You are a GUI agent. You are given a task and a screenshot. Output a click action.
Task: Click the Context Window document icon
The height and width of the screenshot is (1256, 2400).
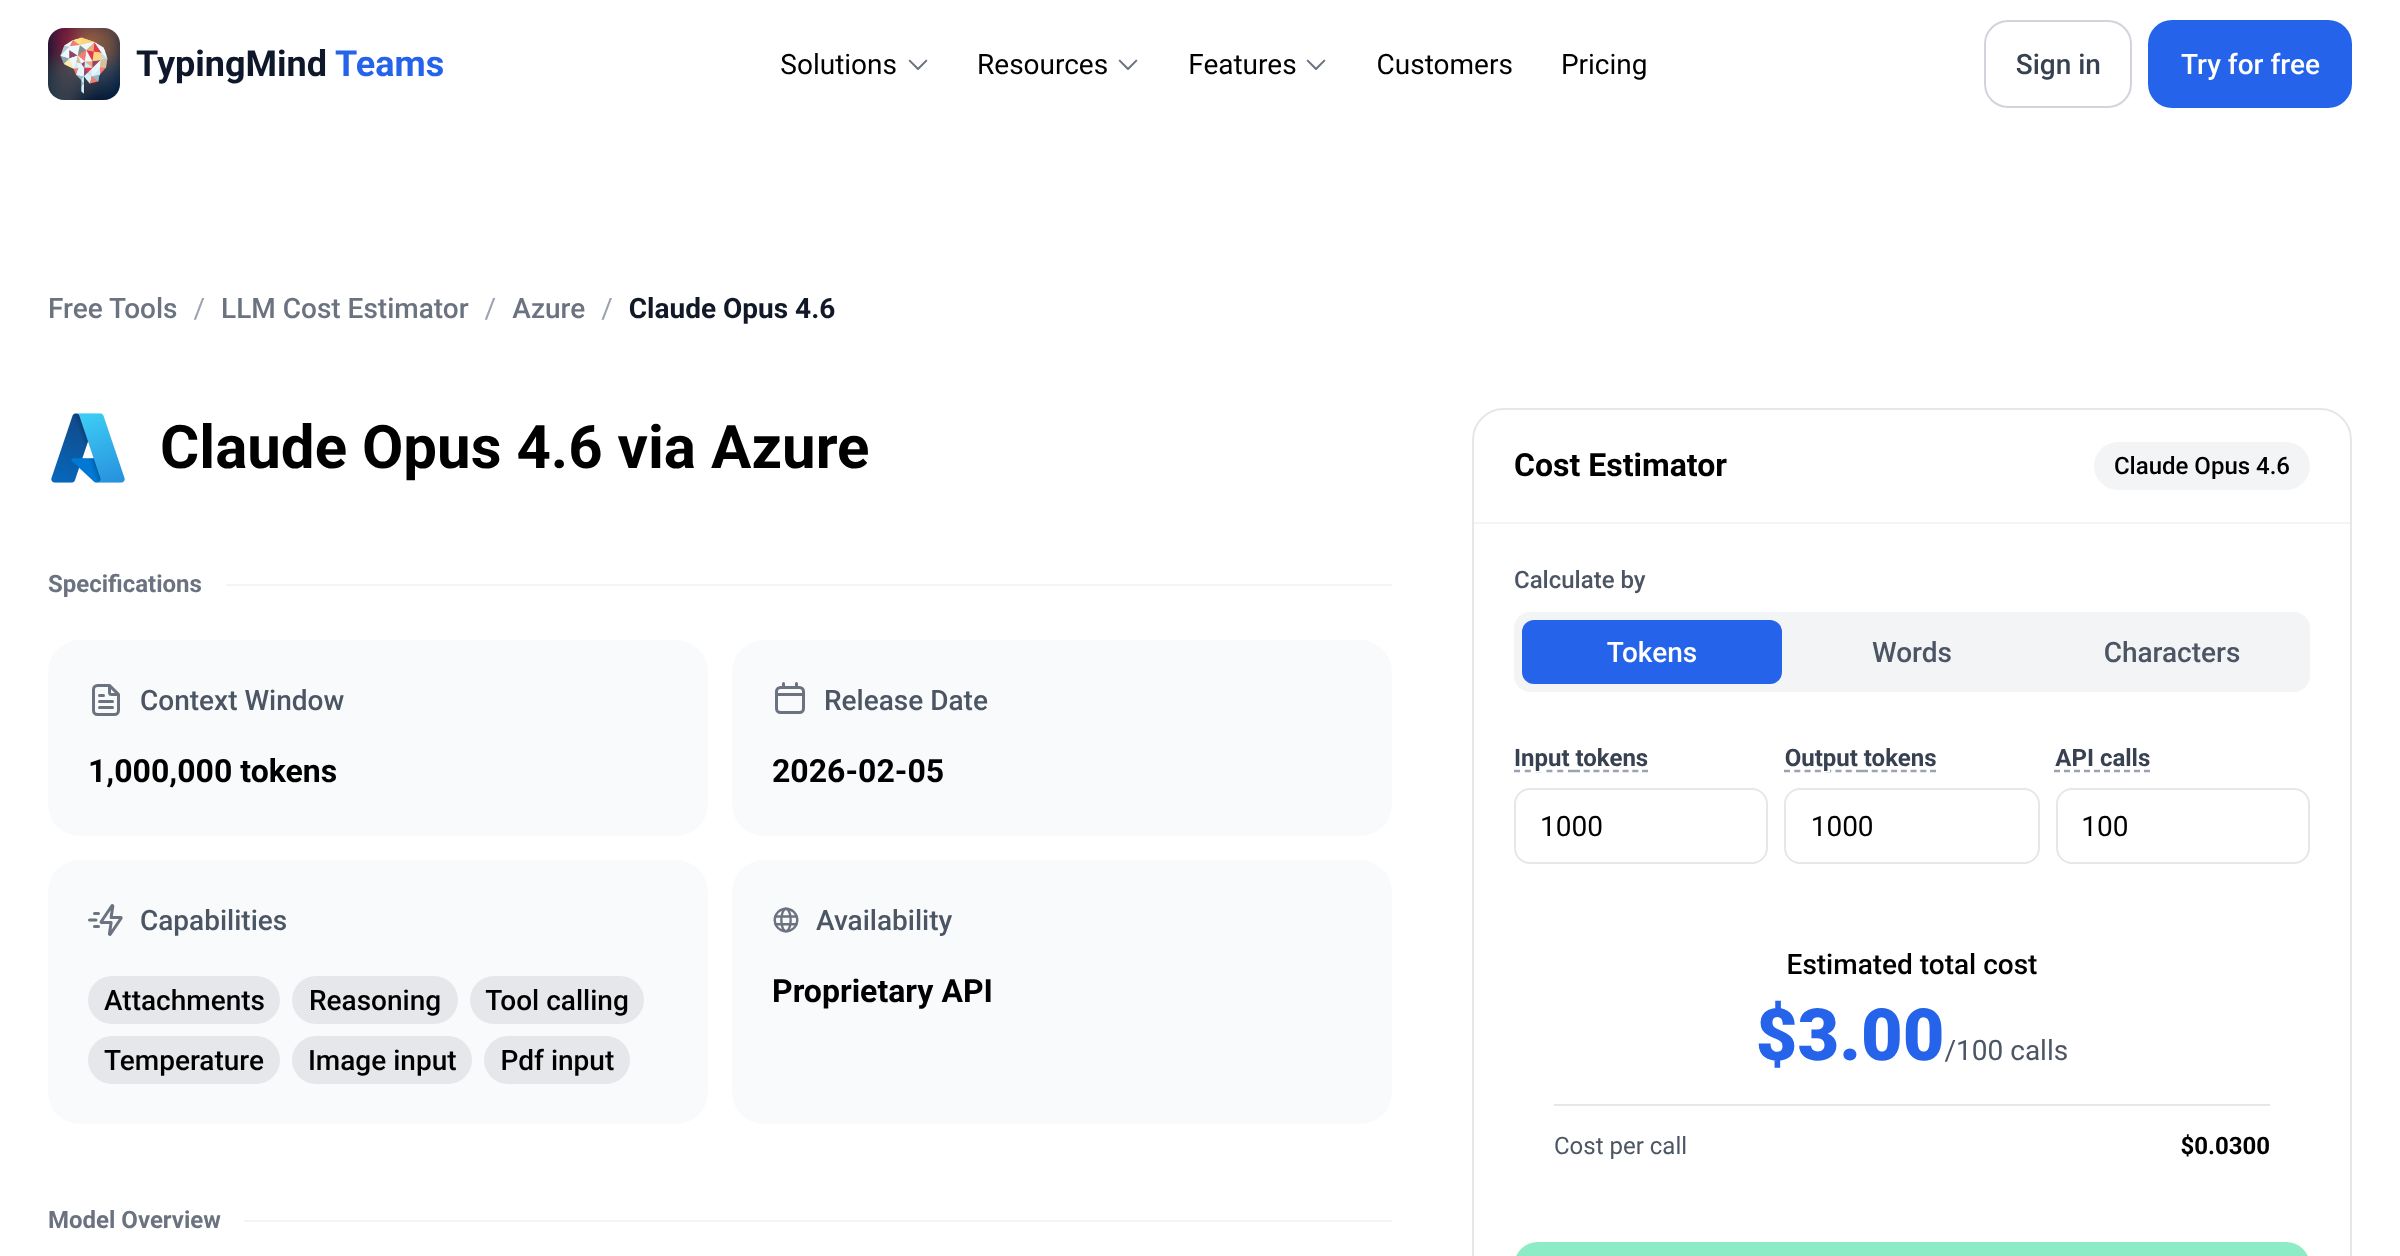click(106, 700)
